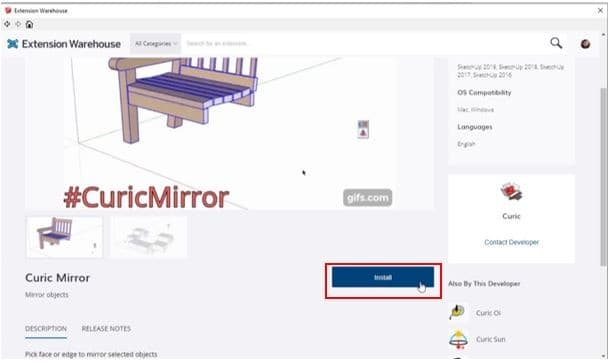Click the OS Compatibility heading
This screenshot has width=610, height=364.
(484, 93)
